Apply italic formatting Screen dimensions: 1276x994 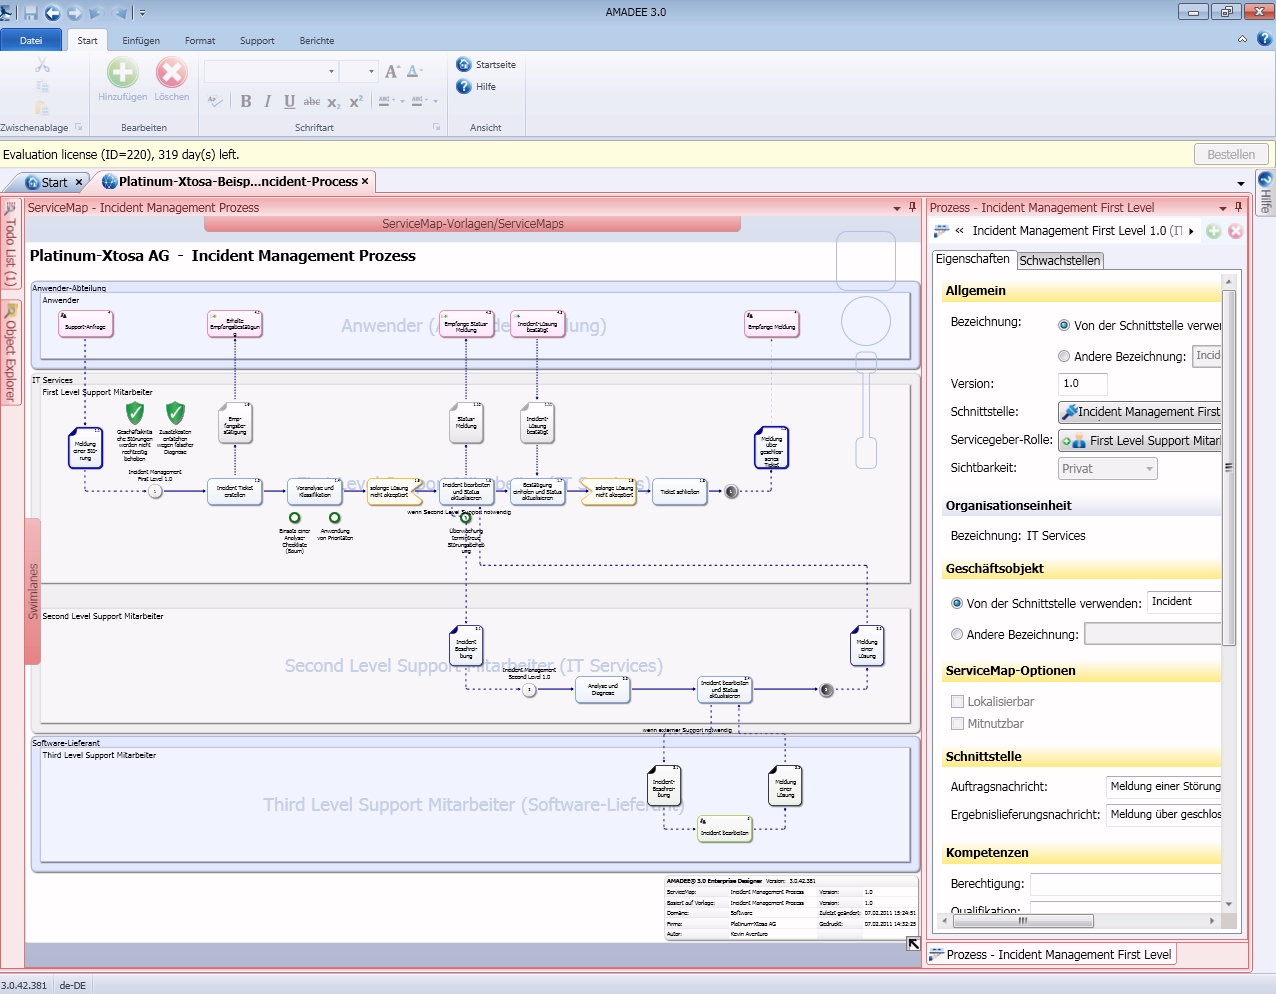[267, 101]
